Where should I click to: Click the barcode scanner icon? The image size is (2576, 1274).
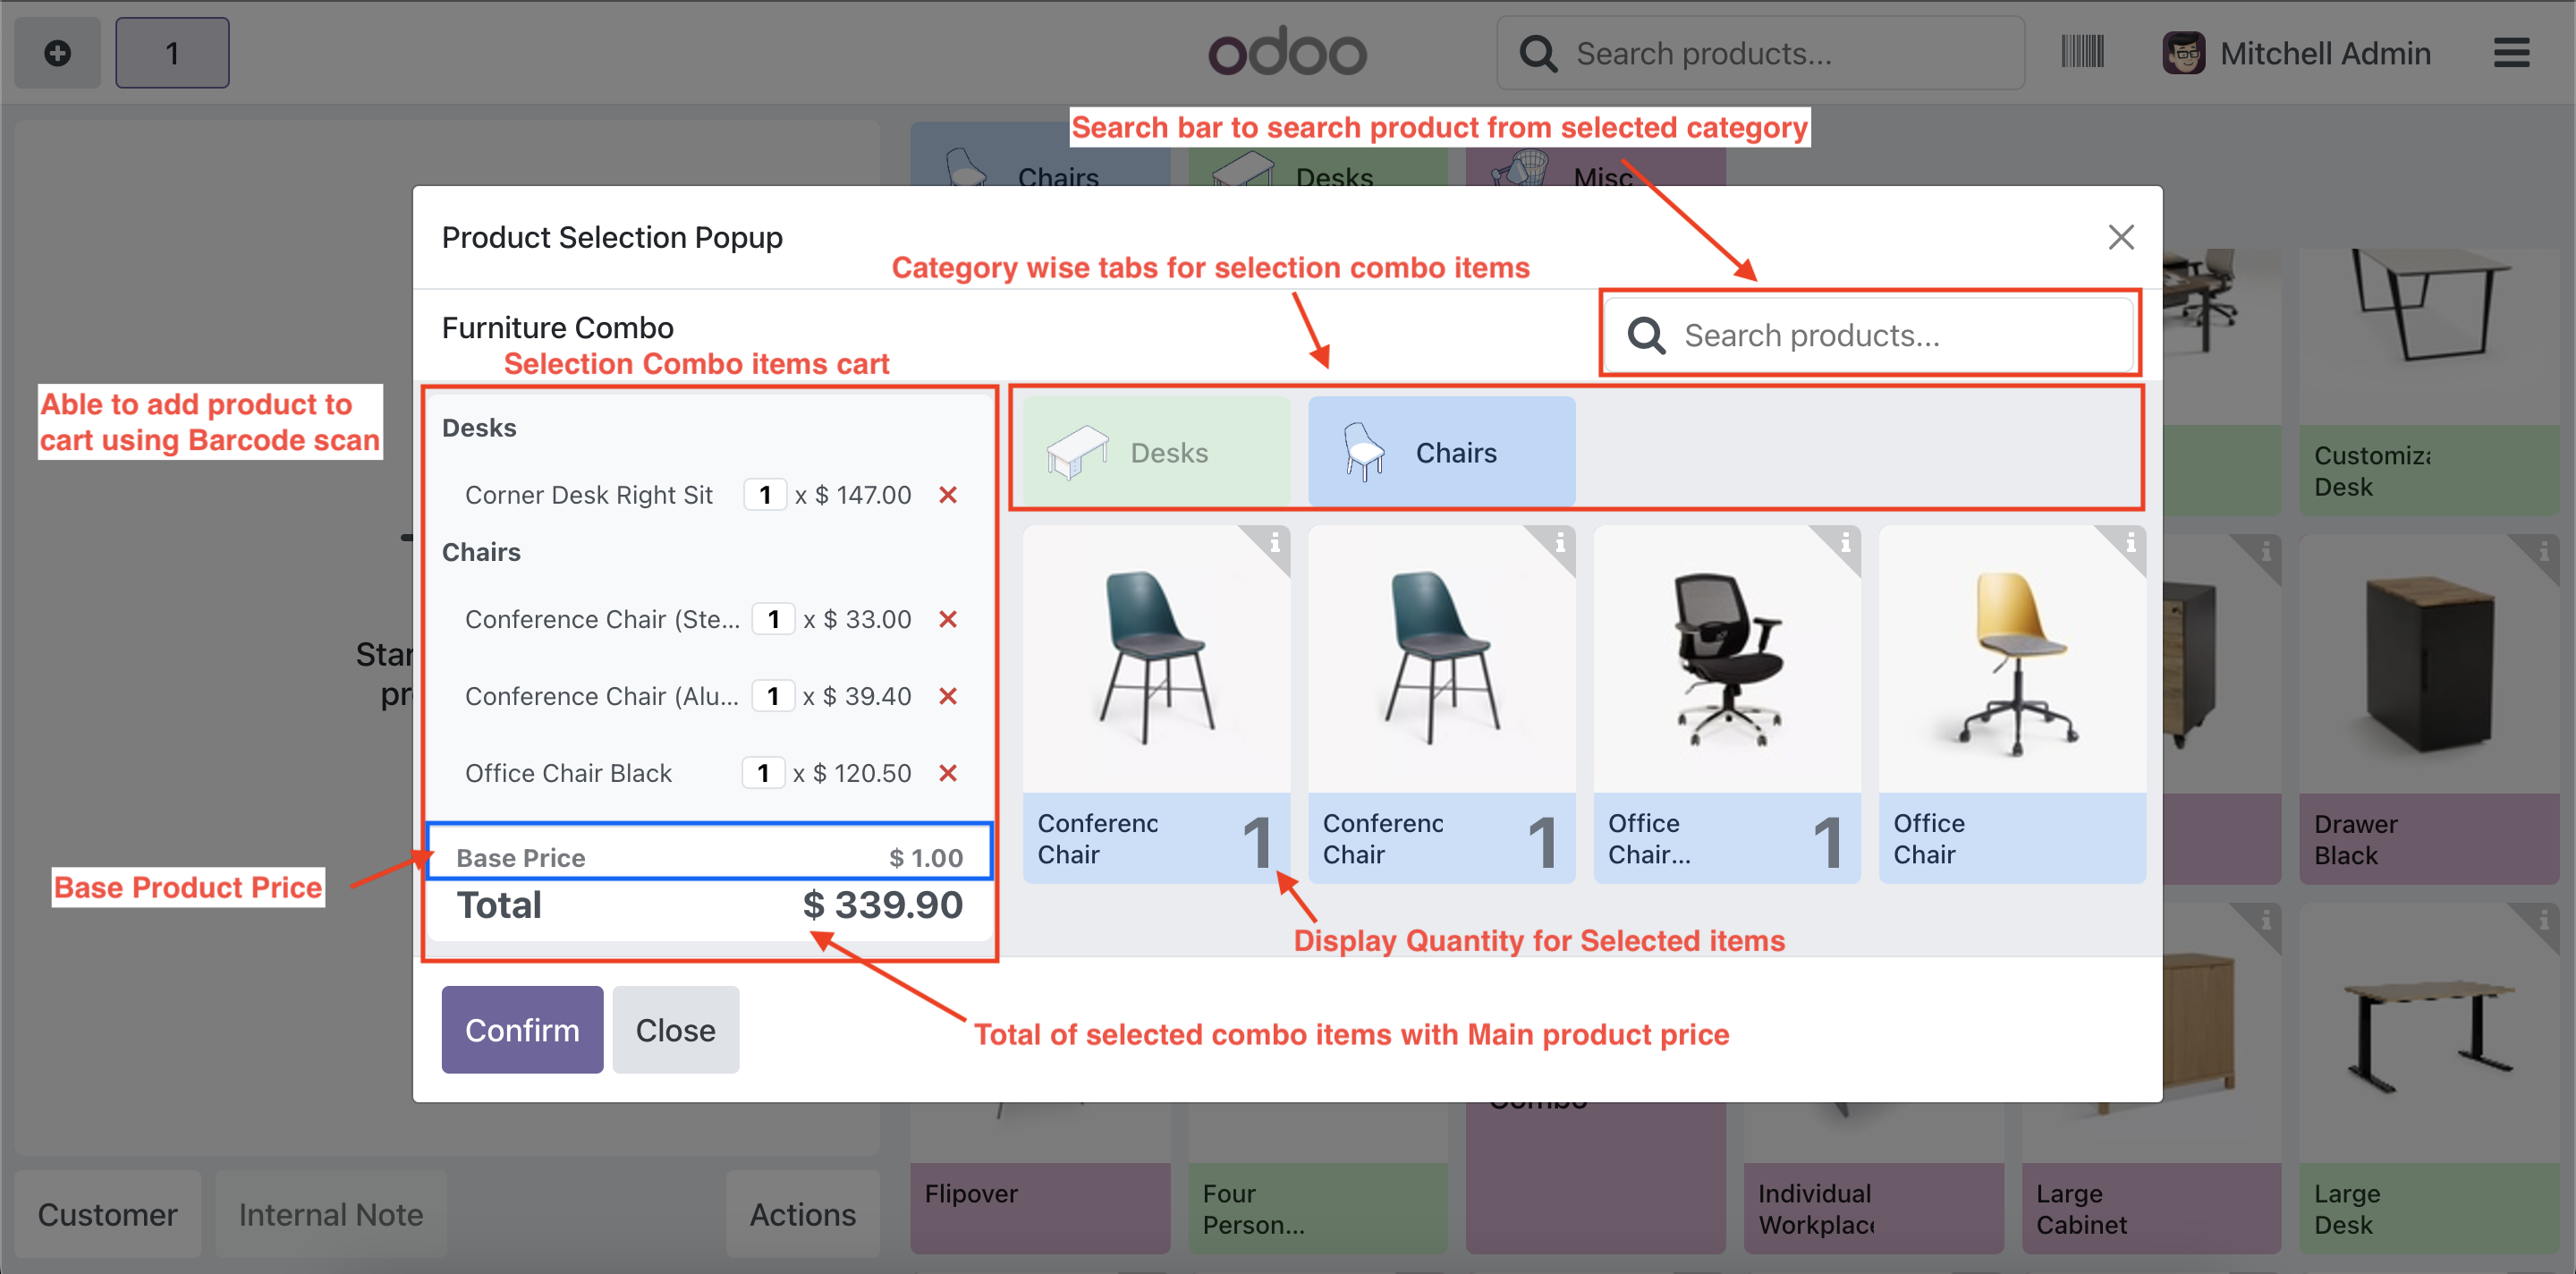point(2082,52)
